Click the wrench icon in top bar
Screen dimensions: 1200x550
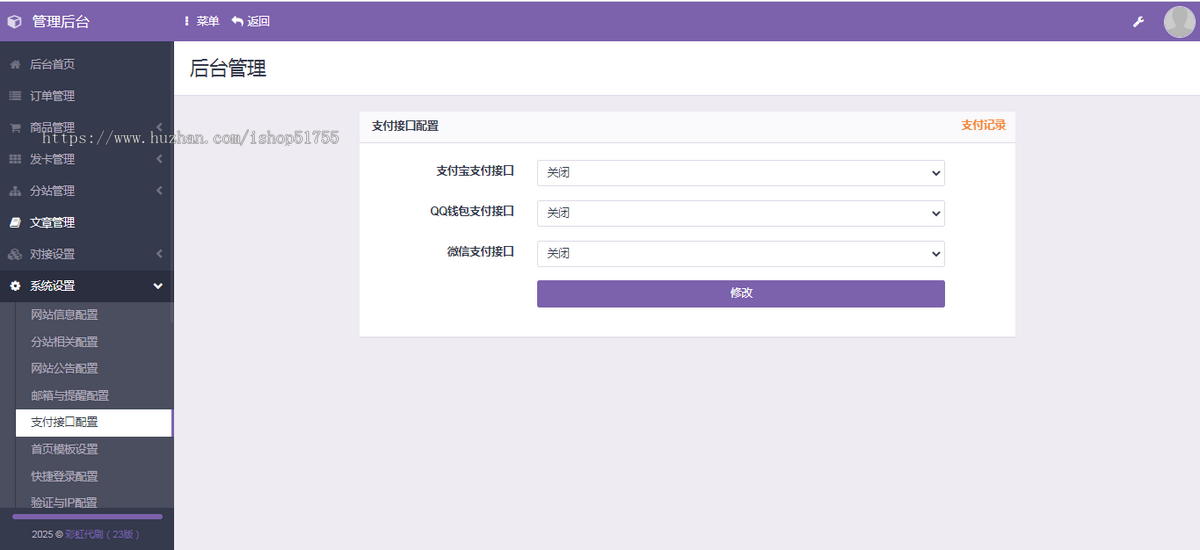click(1138, 21)
